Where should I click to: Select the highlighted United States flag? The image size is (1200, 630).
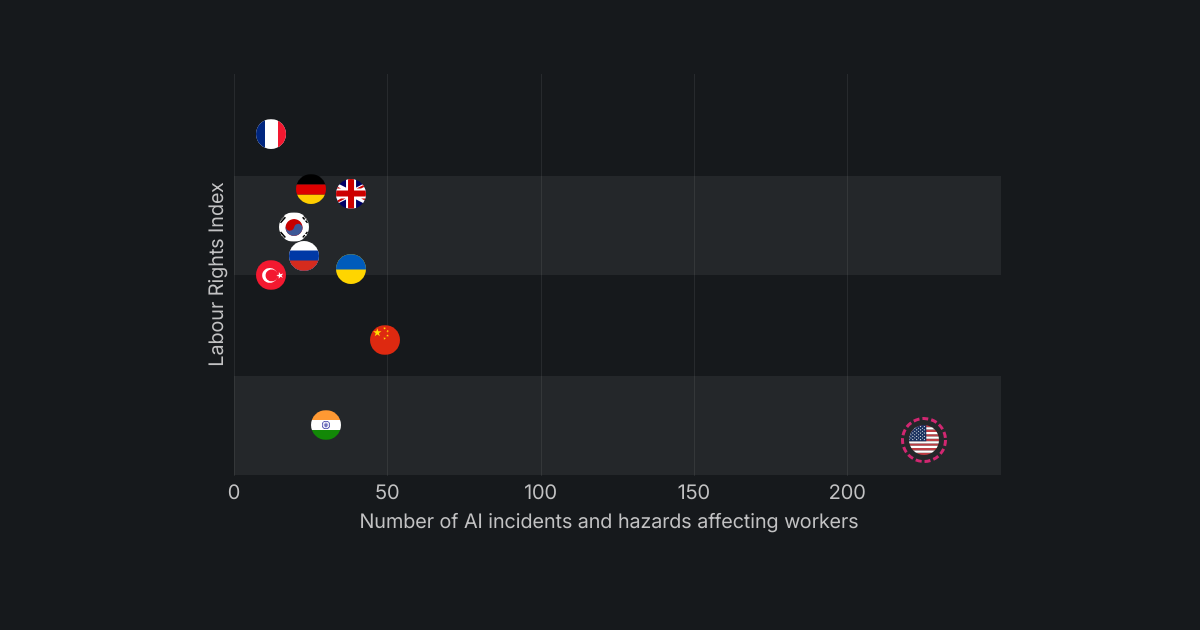[x=924, y=440]
